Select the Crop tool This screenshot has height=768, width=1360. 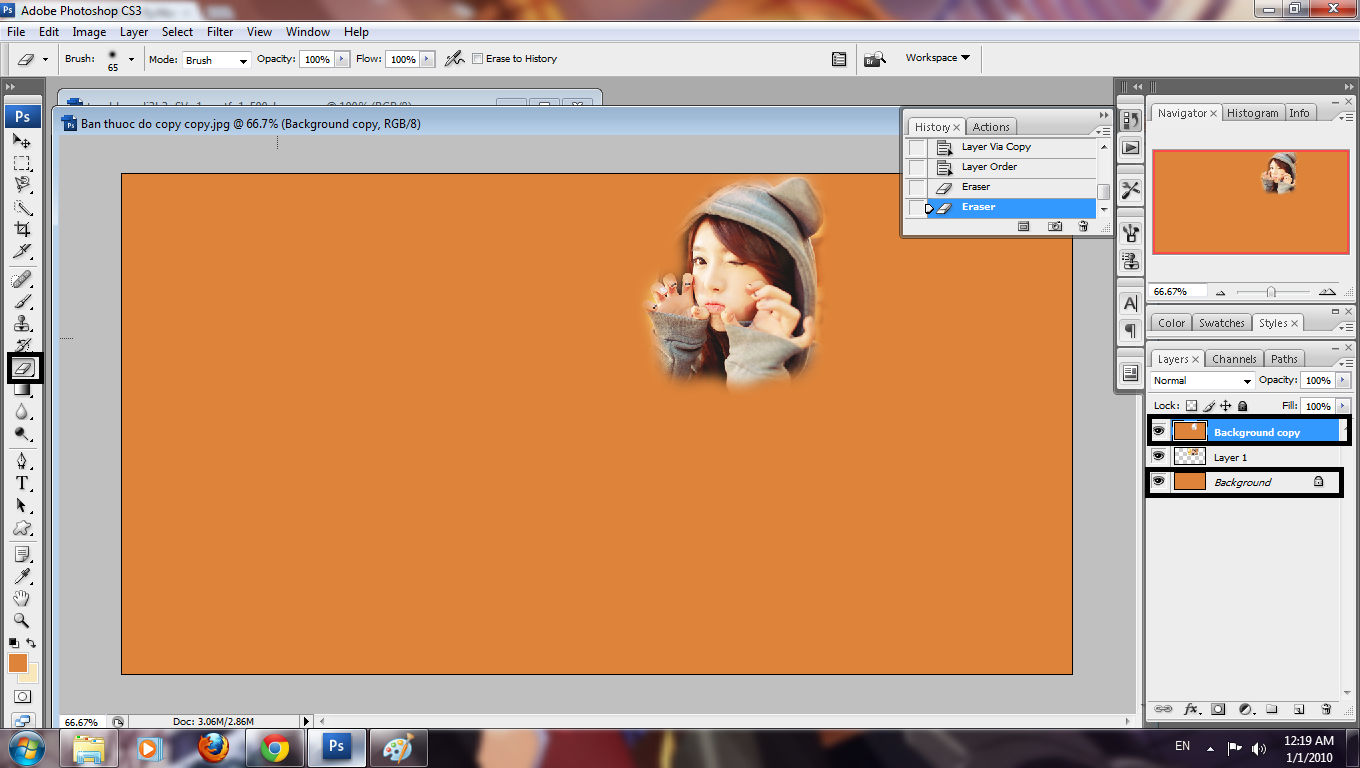click(22, 229)
